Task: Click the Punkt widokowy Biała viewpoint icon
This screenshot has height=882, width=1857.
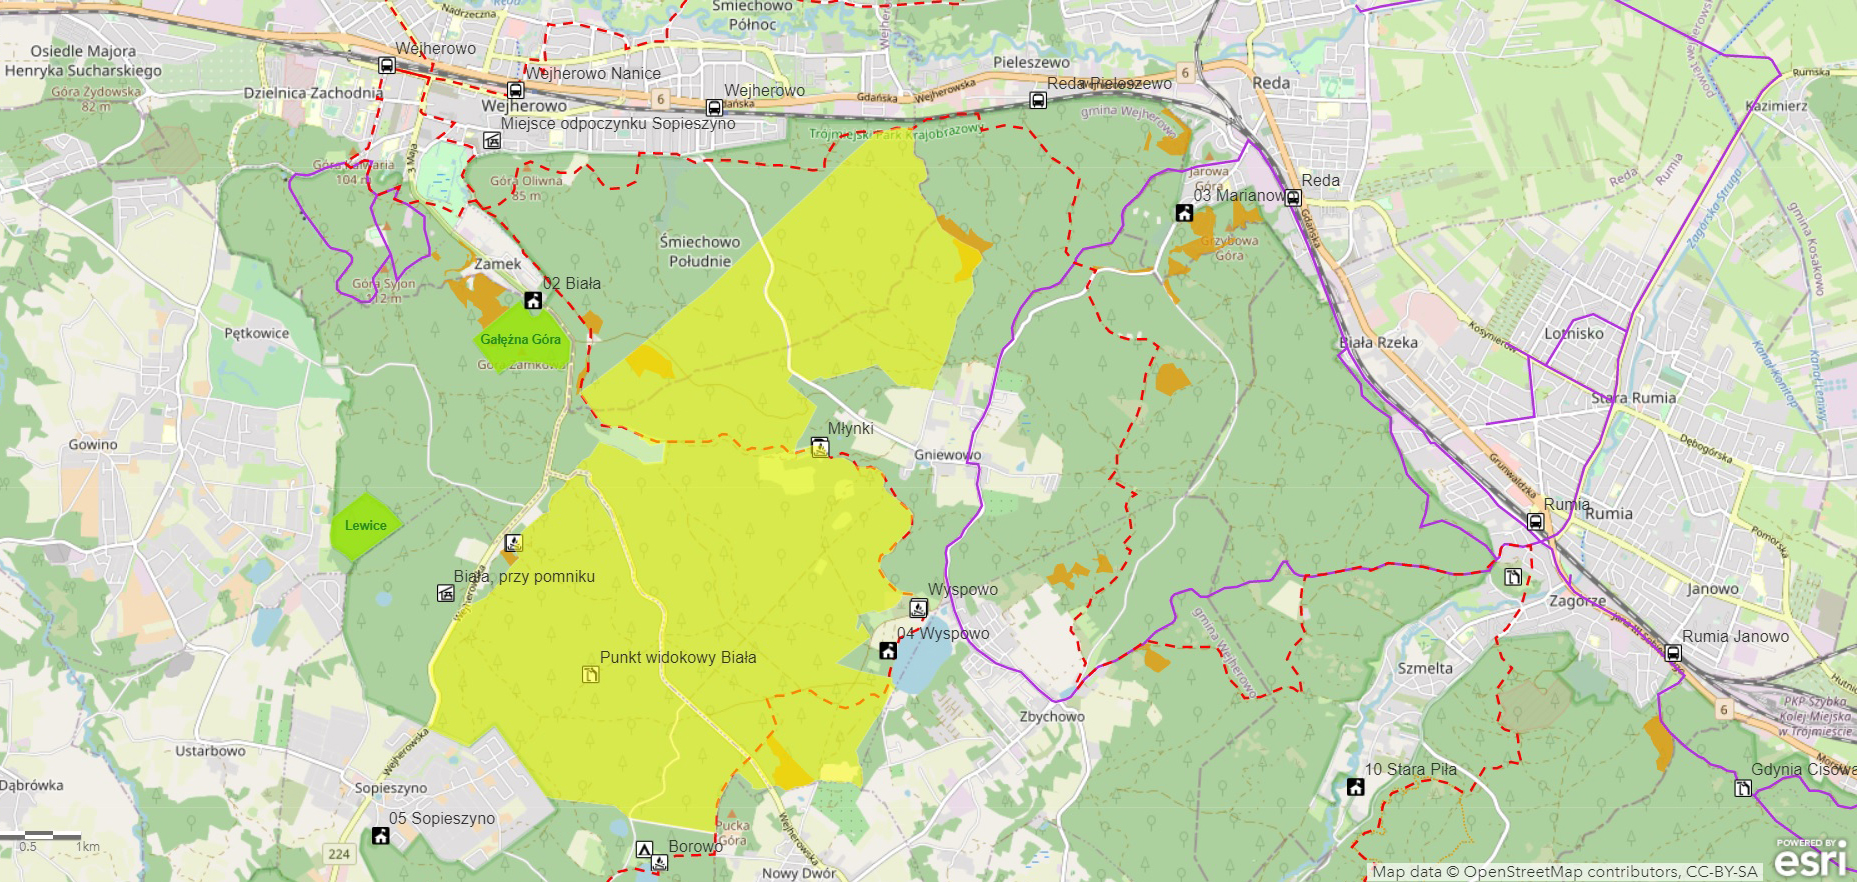Action: coord(590,675)
